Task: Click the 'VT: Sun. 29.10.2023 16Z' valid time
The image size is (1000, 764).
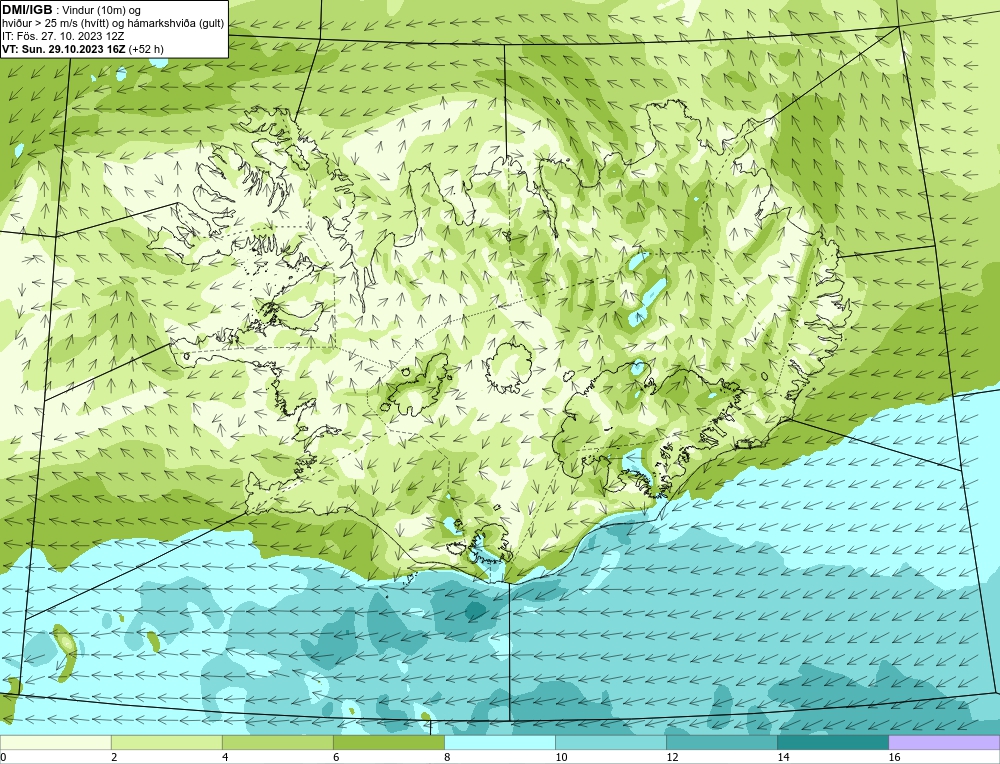Action: pos(64,49)
